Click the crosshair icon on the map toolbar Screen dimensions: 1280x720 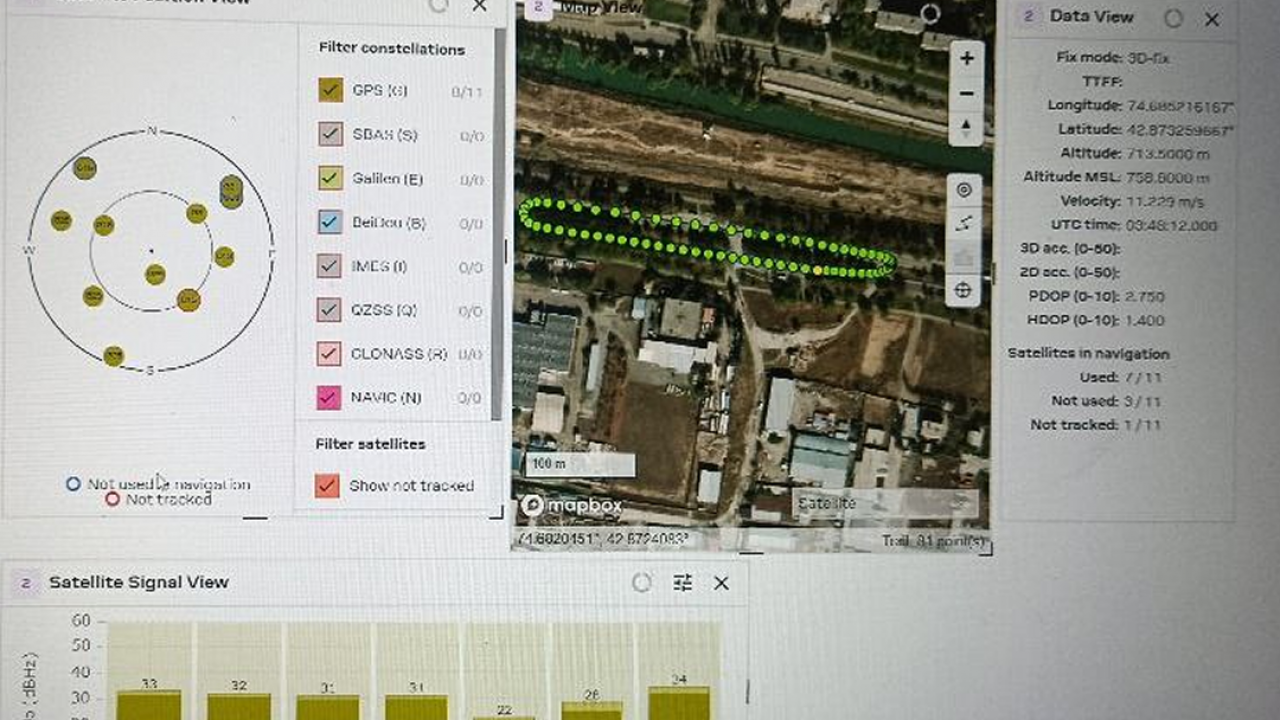click(x=964, y=291)
